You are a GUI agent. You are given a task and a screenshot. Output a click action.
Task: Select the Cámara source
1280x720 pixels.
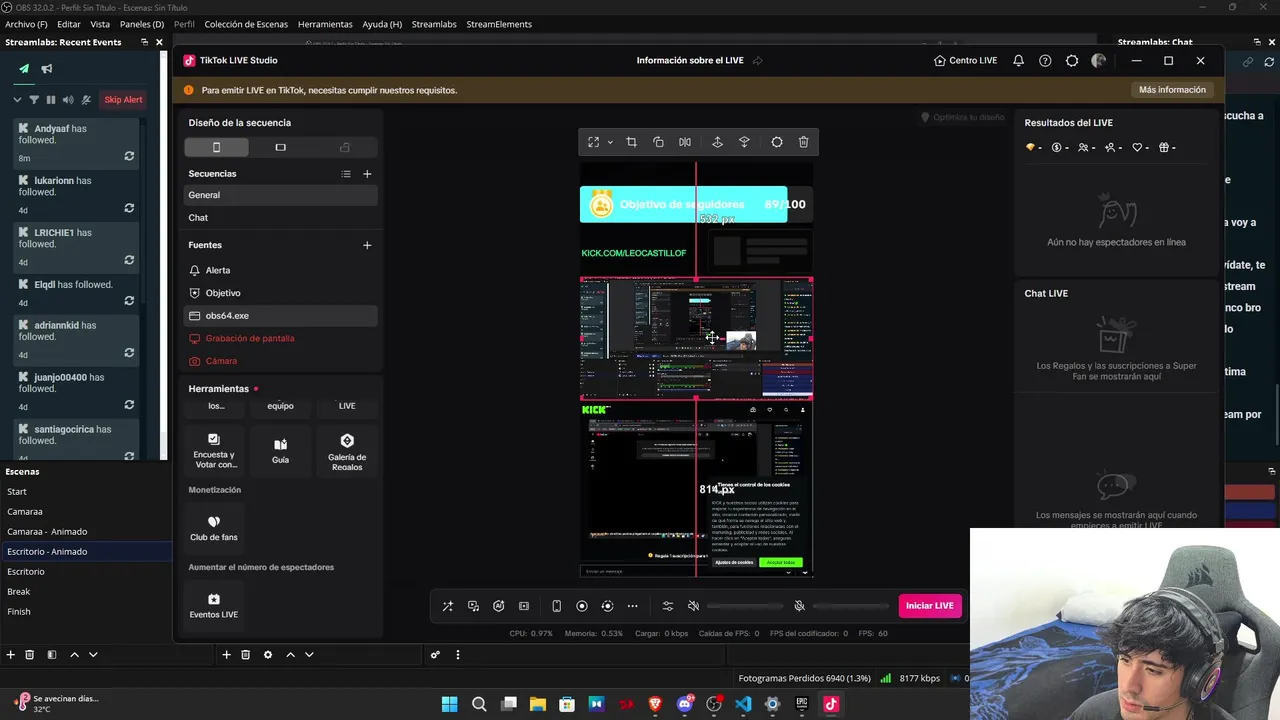(x=280, y=361)
